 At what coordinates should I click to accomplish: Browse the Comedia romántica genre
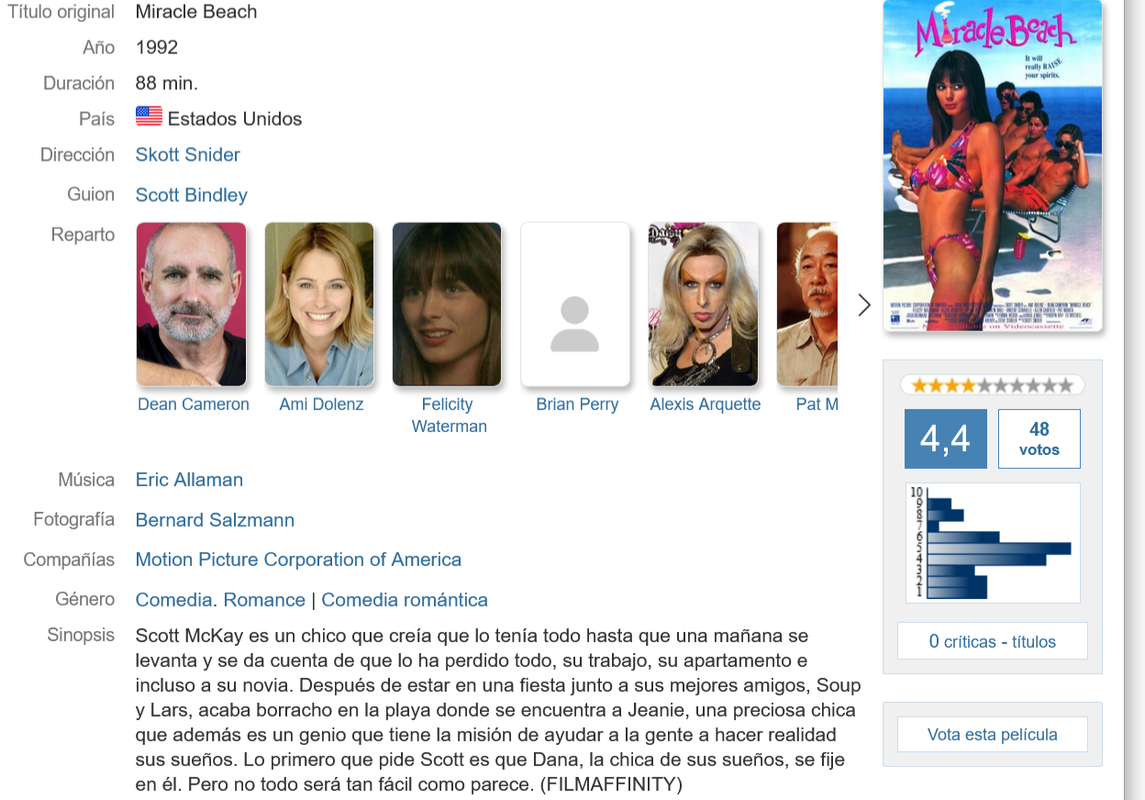(405, 599)
